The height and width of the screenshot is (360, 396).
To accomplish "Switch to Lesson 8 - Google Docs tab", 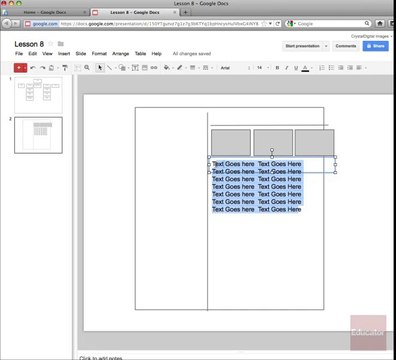I will click(x=135, y=12).
